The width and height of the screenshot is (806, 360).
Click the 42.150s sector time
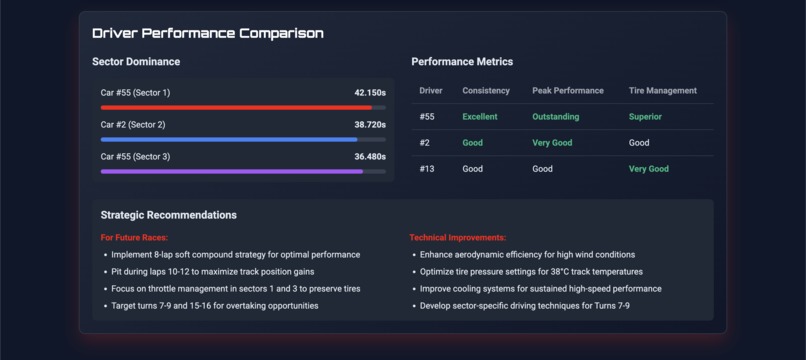pyautogui.click(x=370, y=93)
